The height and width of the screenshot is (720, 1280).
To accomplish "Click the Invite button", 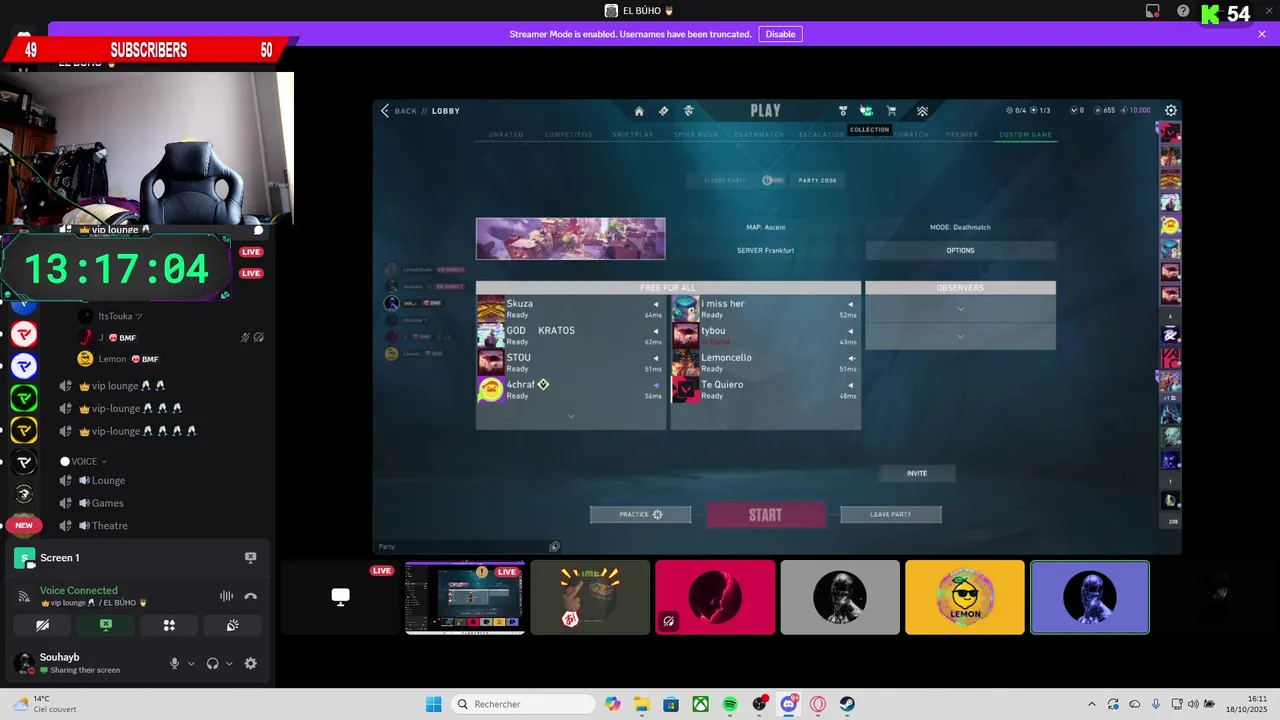I will tap(917, 473).
